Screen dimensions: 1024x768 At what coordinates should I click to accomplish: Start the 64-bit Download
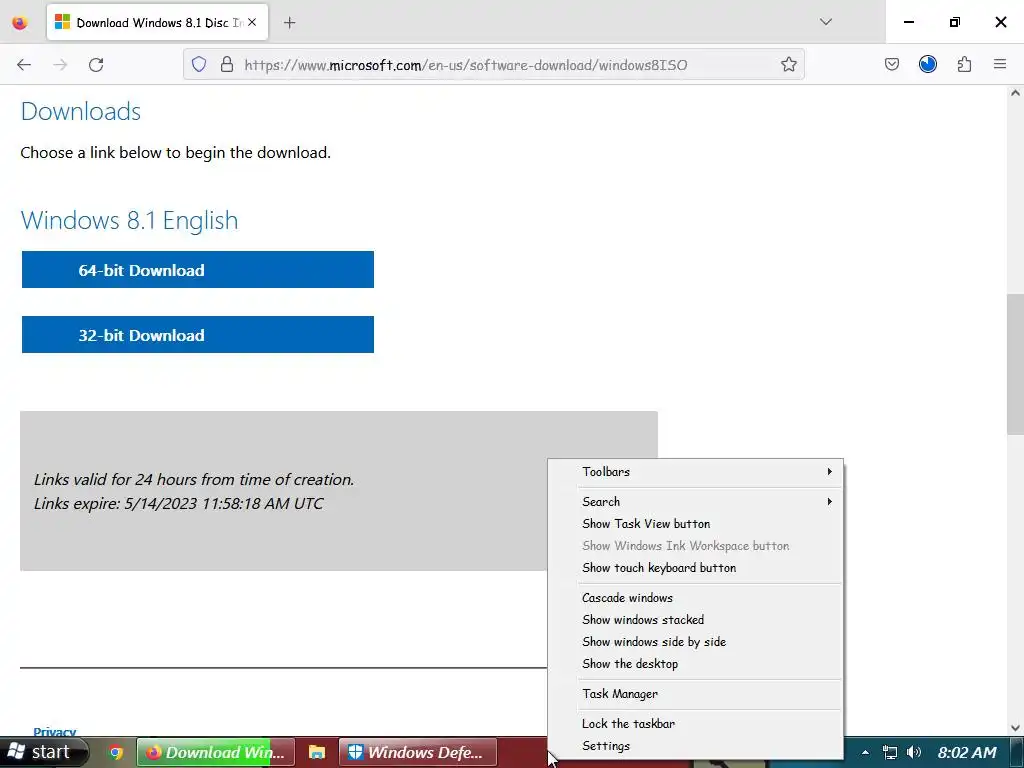point(198,270)
